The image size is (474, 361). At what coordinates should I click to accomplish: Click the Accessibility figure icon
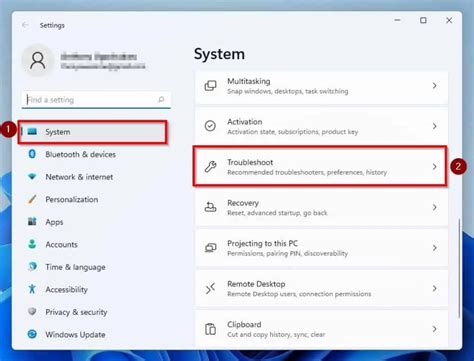(x=32, y=289)
